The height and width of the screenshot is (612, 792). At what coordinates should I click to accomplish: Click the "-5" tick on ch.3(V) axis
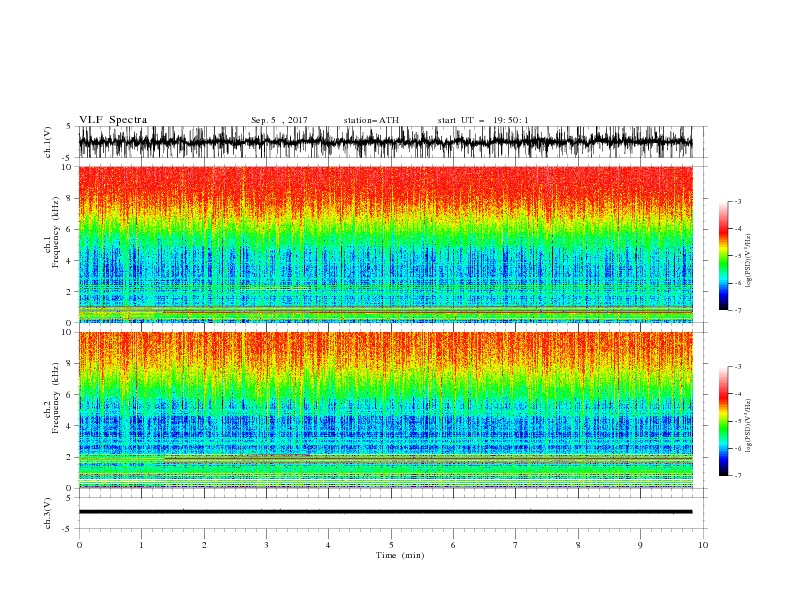click(68, 529)
